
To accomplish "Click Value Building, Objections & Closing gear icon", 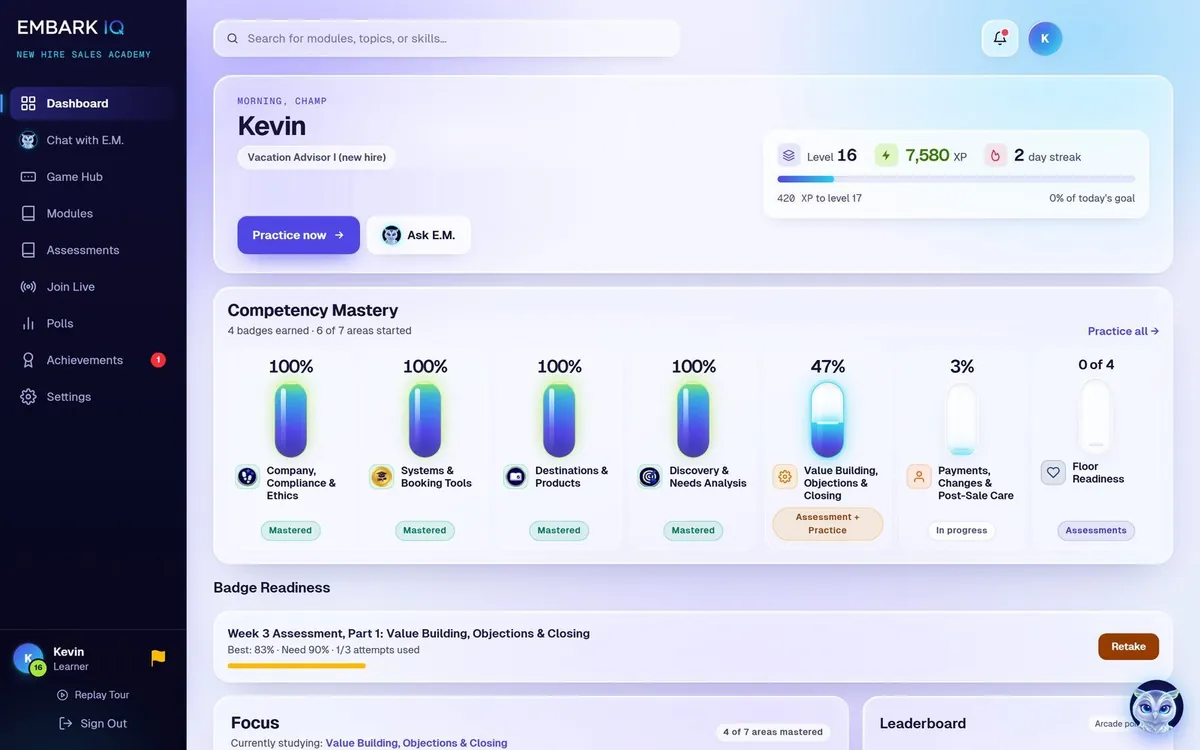I will coord(785,476).
